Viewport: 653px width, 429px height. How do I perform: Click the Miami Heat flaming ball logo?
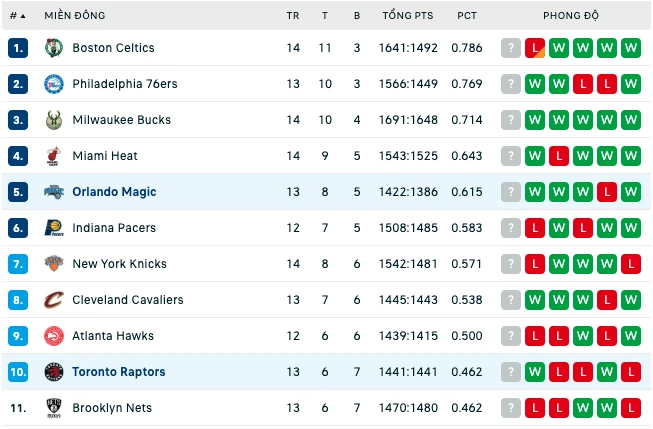(x=54, y=156)
